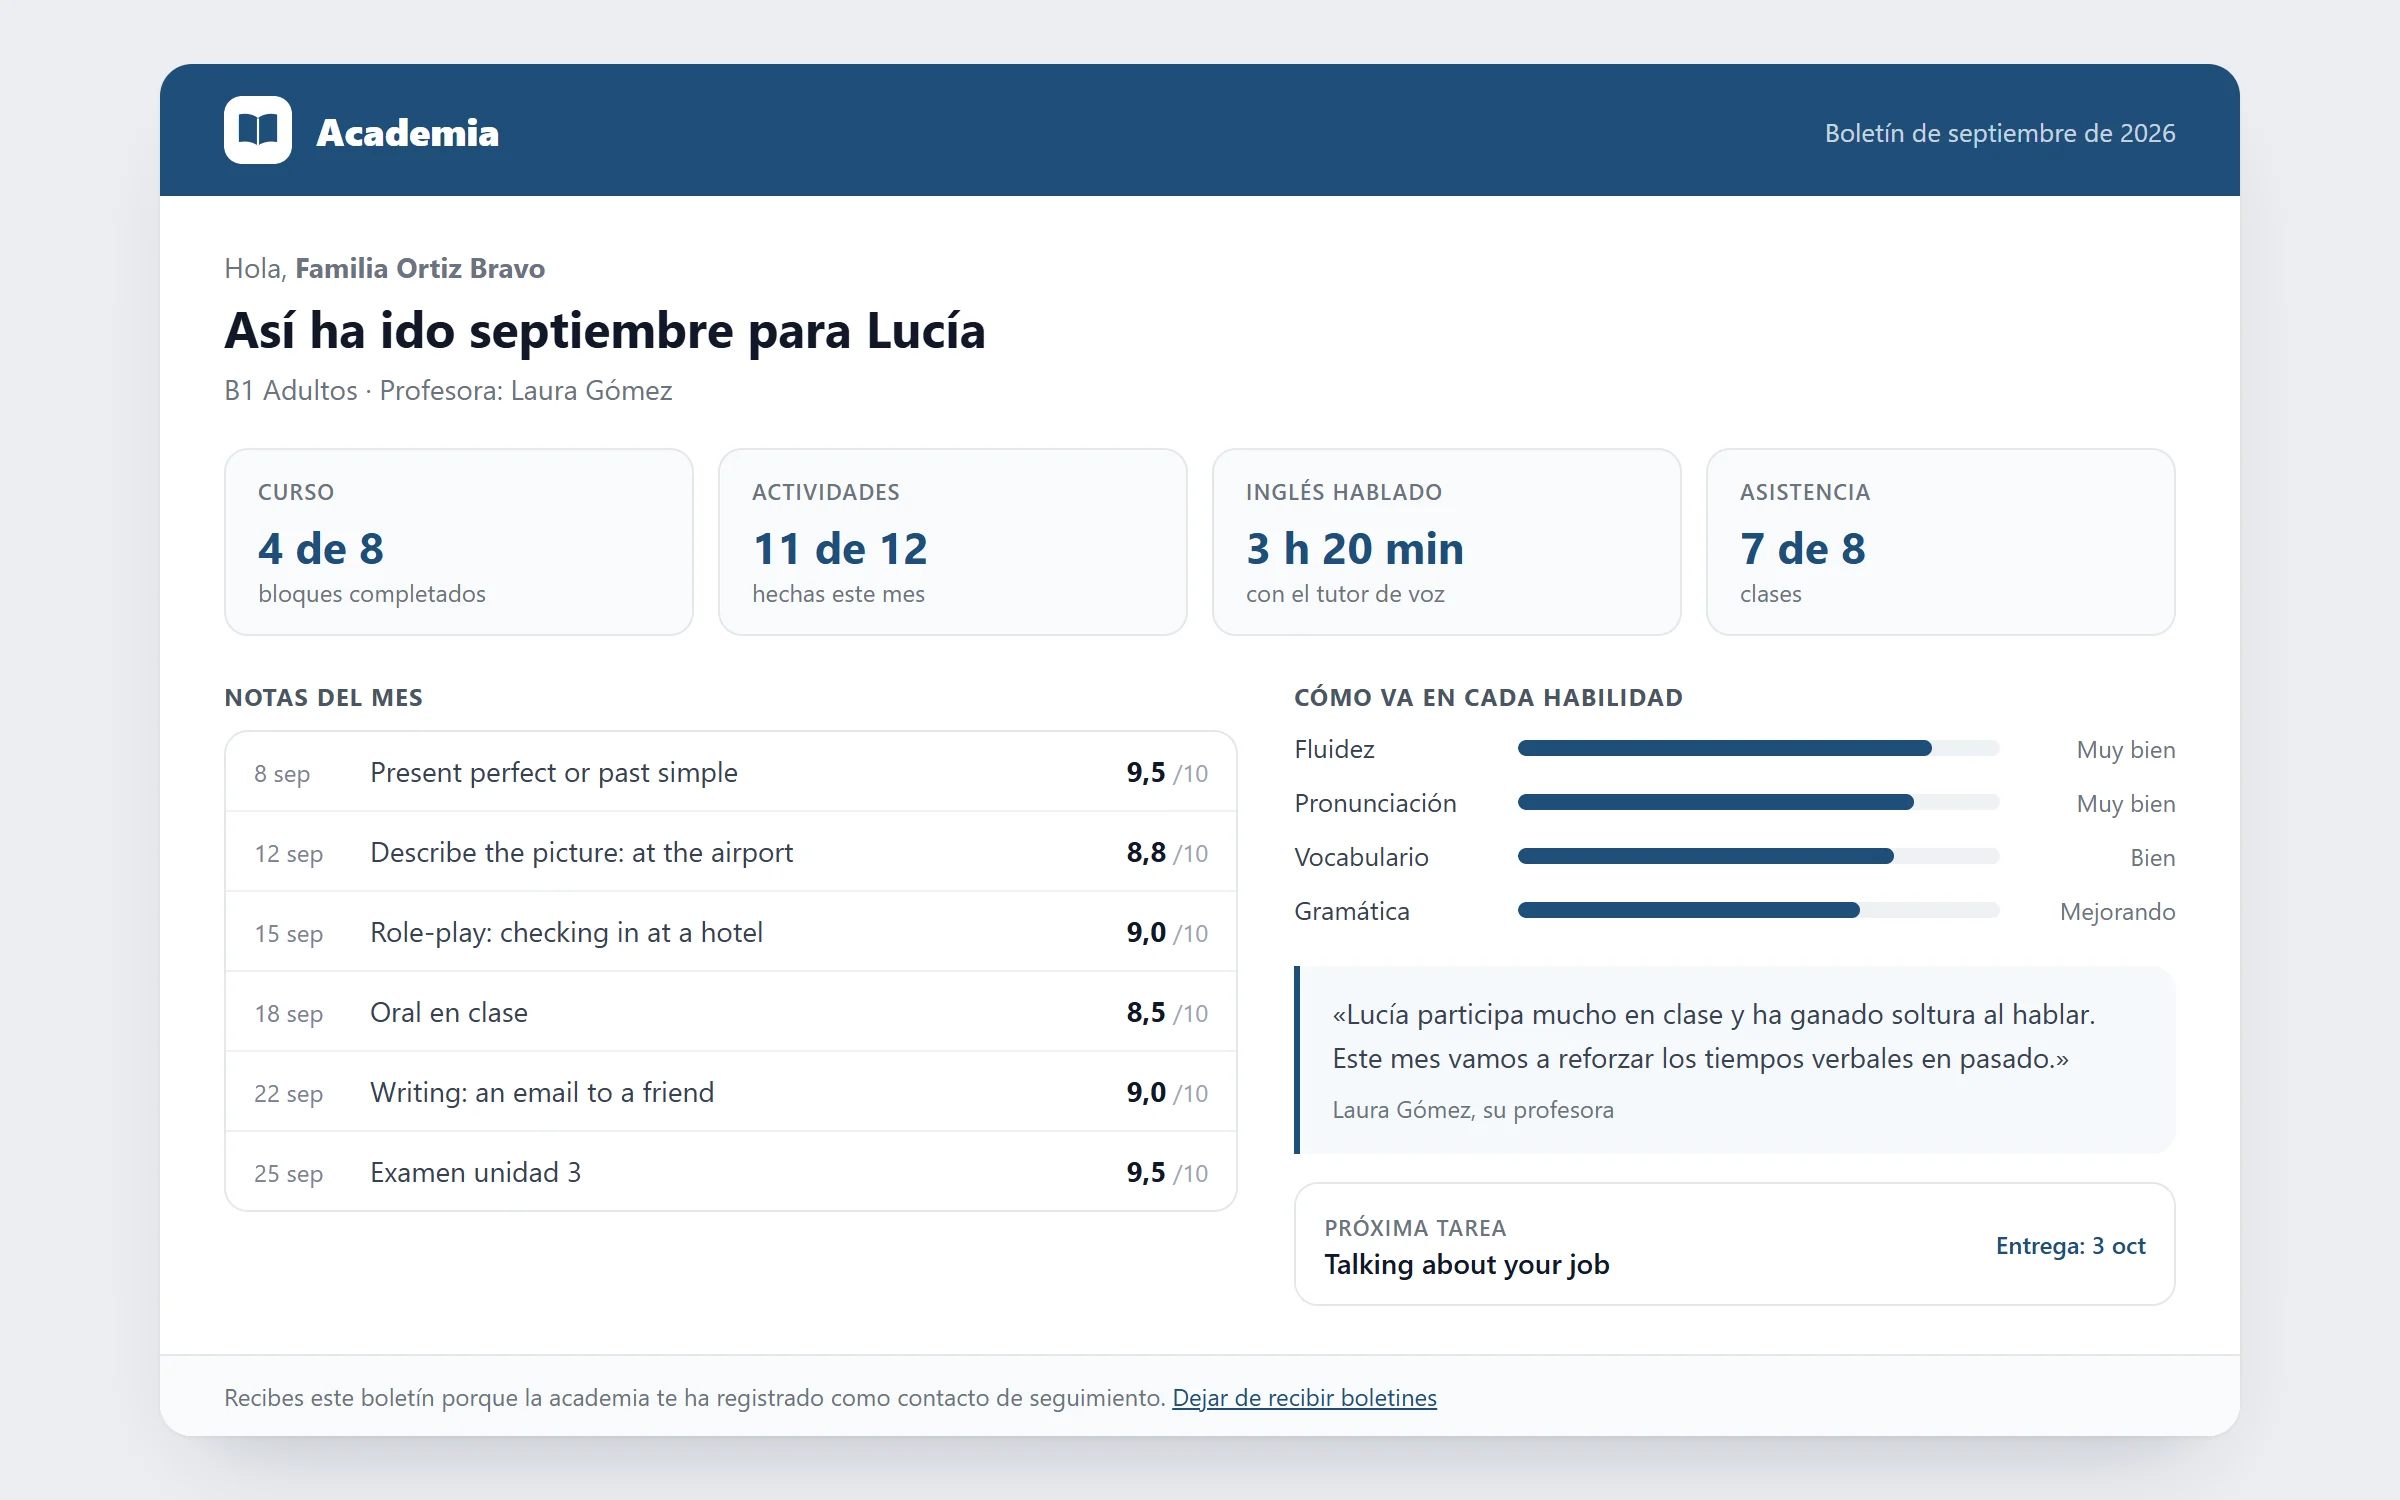Click the 25 sep date

point(288,1173)
